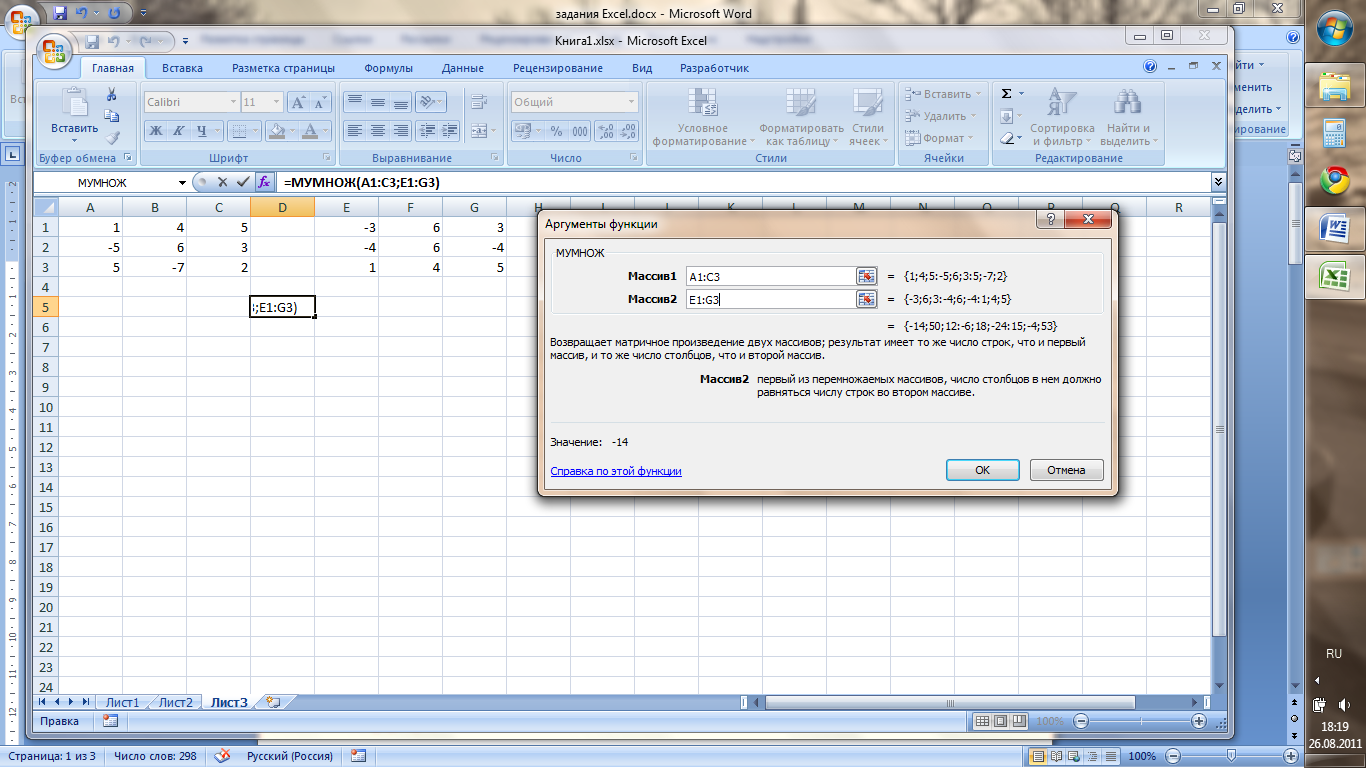The height and width of the screenshot is (768, 1366).
Task: Toggle underline Ч formatting
Action: click(x=202, y=131)
